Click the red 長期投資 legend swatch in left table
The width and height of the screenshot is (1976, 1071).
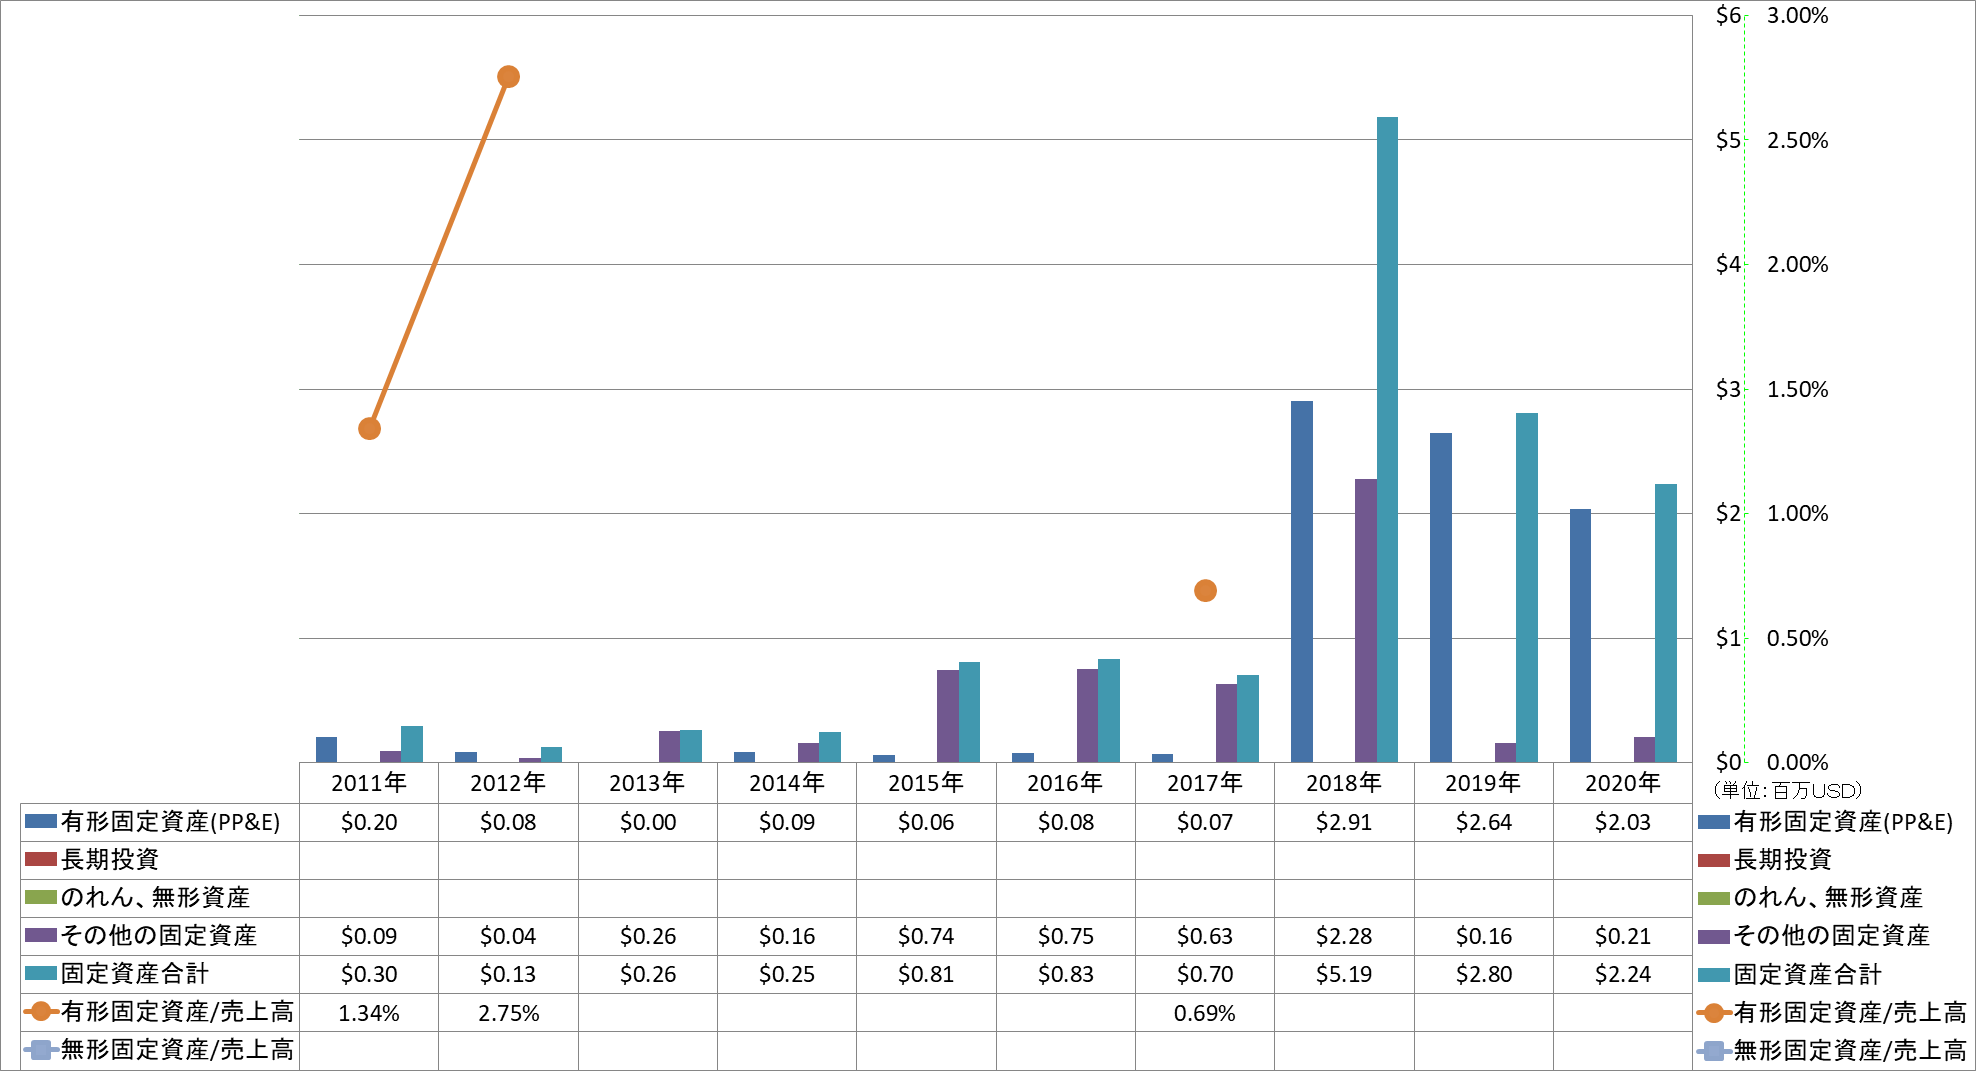coord(40,859)
